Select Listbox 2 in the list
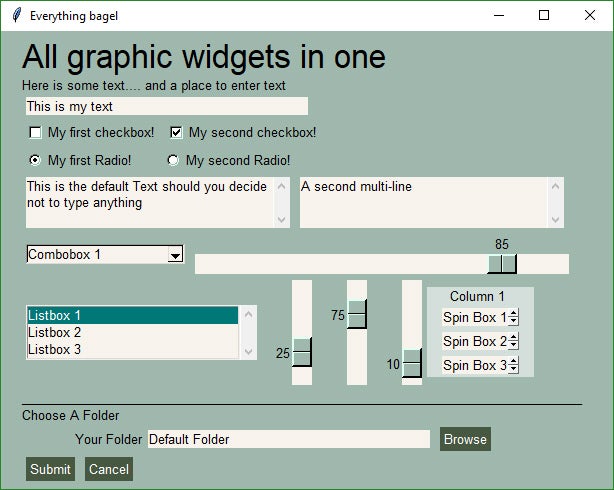This screenshot has width=614, height=490. (x=132, y=332)
